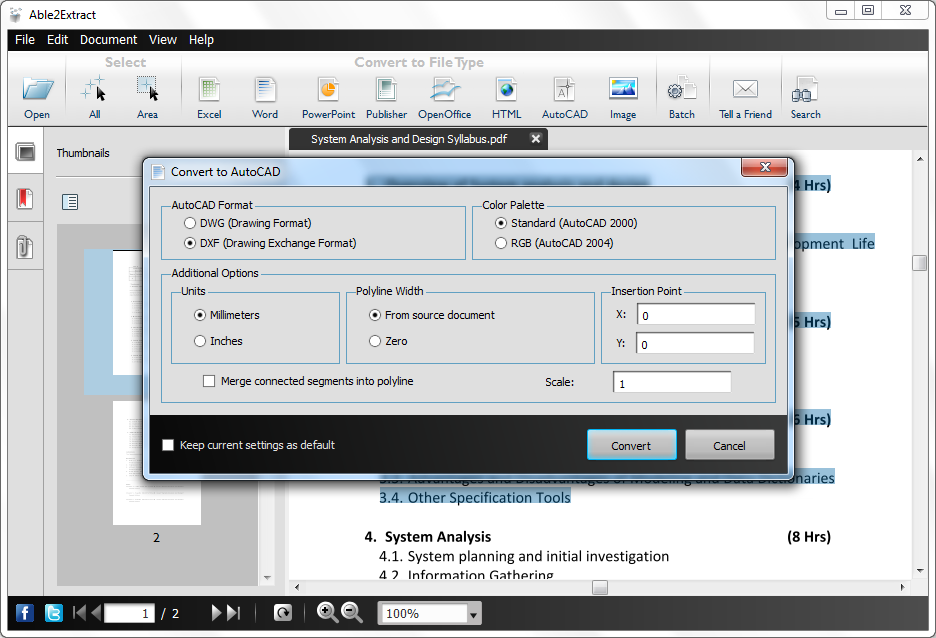Convert to PowerPoint icon
Viewport: 936px width, 638px height.
[x=328, y=90]
